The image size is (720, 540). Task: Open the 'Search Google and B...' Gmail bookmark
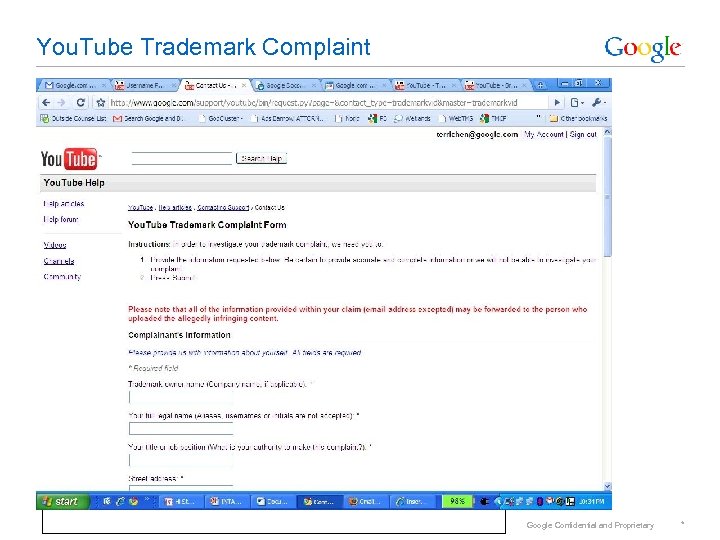pos(148,118)
